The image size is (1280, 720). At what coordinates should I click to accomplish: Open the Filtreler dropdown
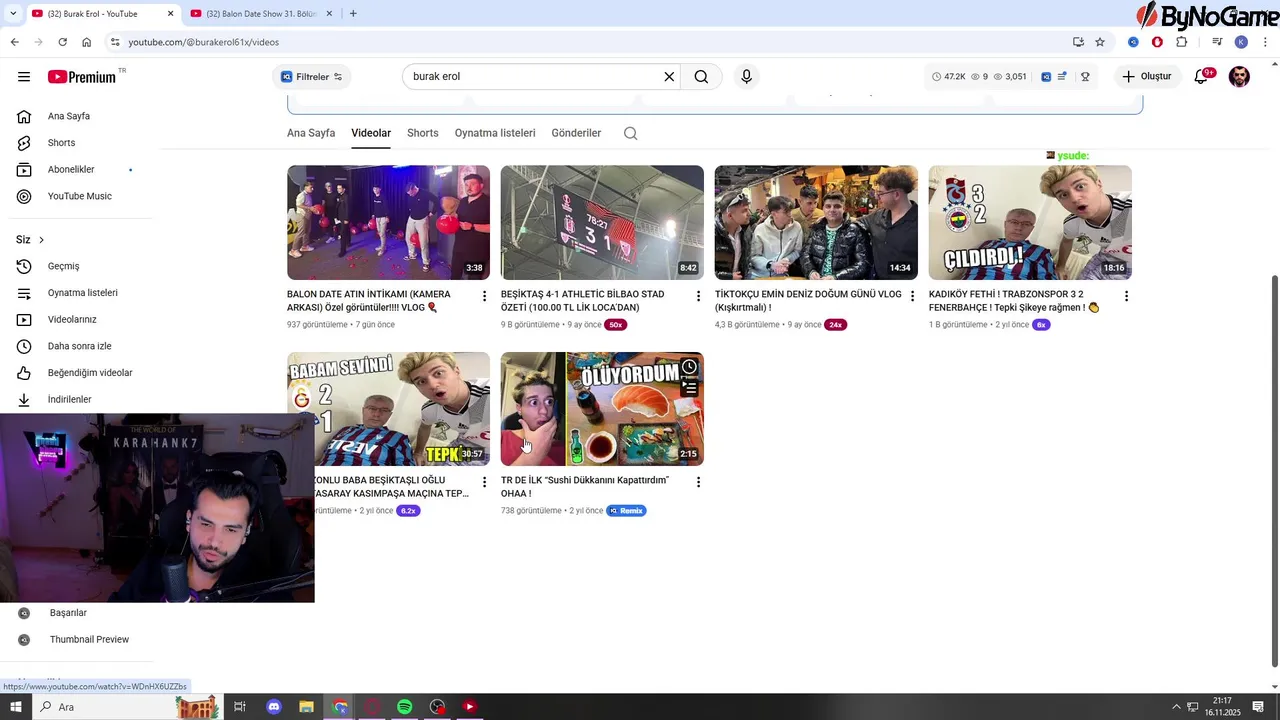pyautogui.click(x=312, y=77)
